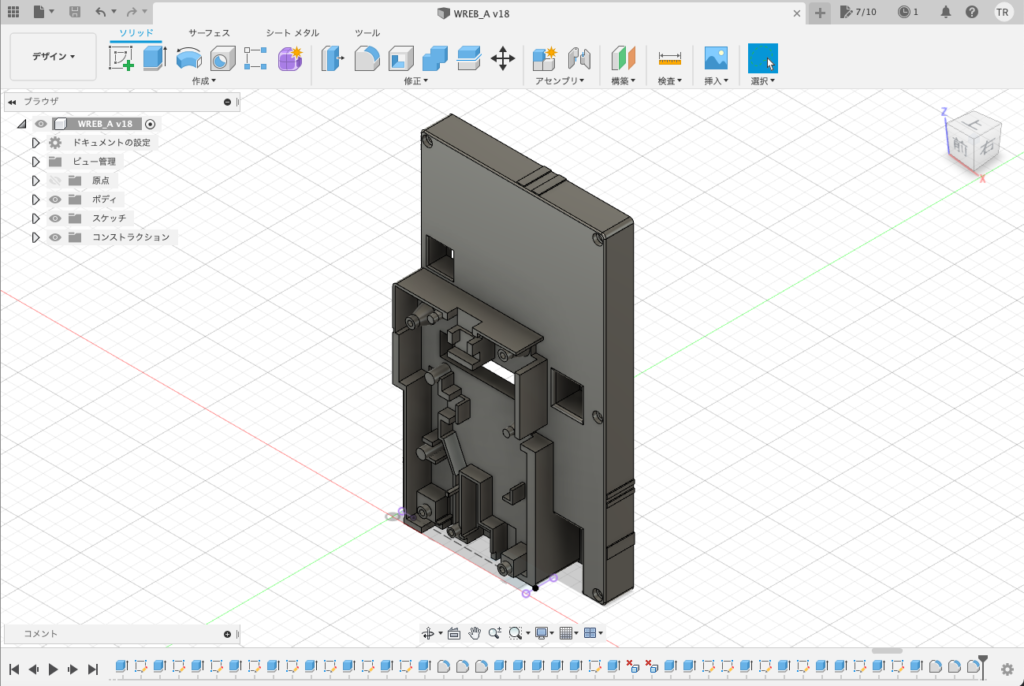Select the Press Pull tool
Viewport: 1024px width, 686px height.
(x=332, y=58)
